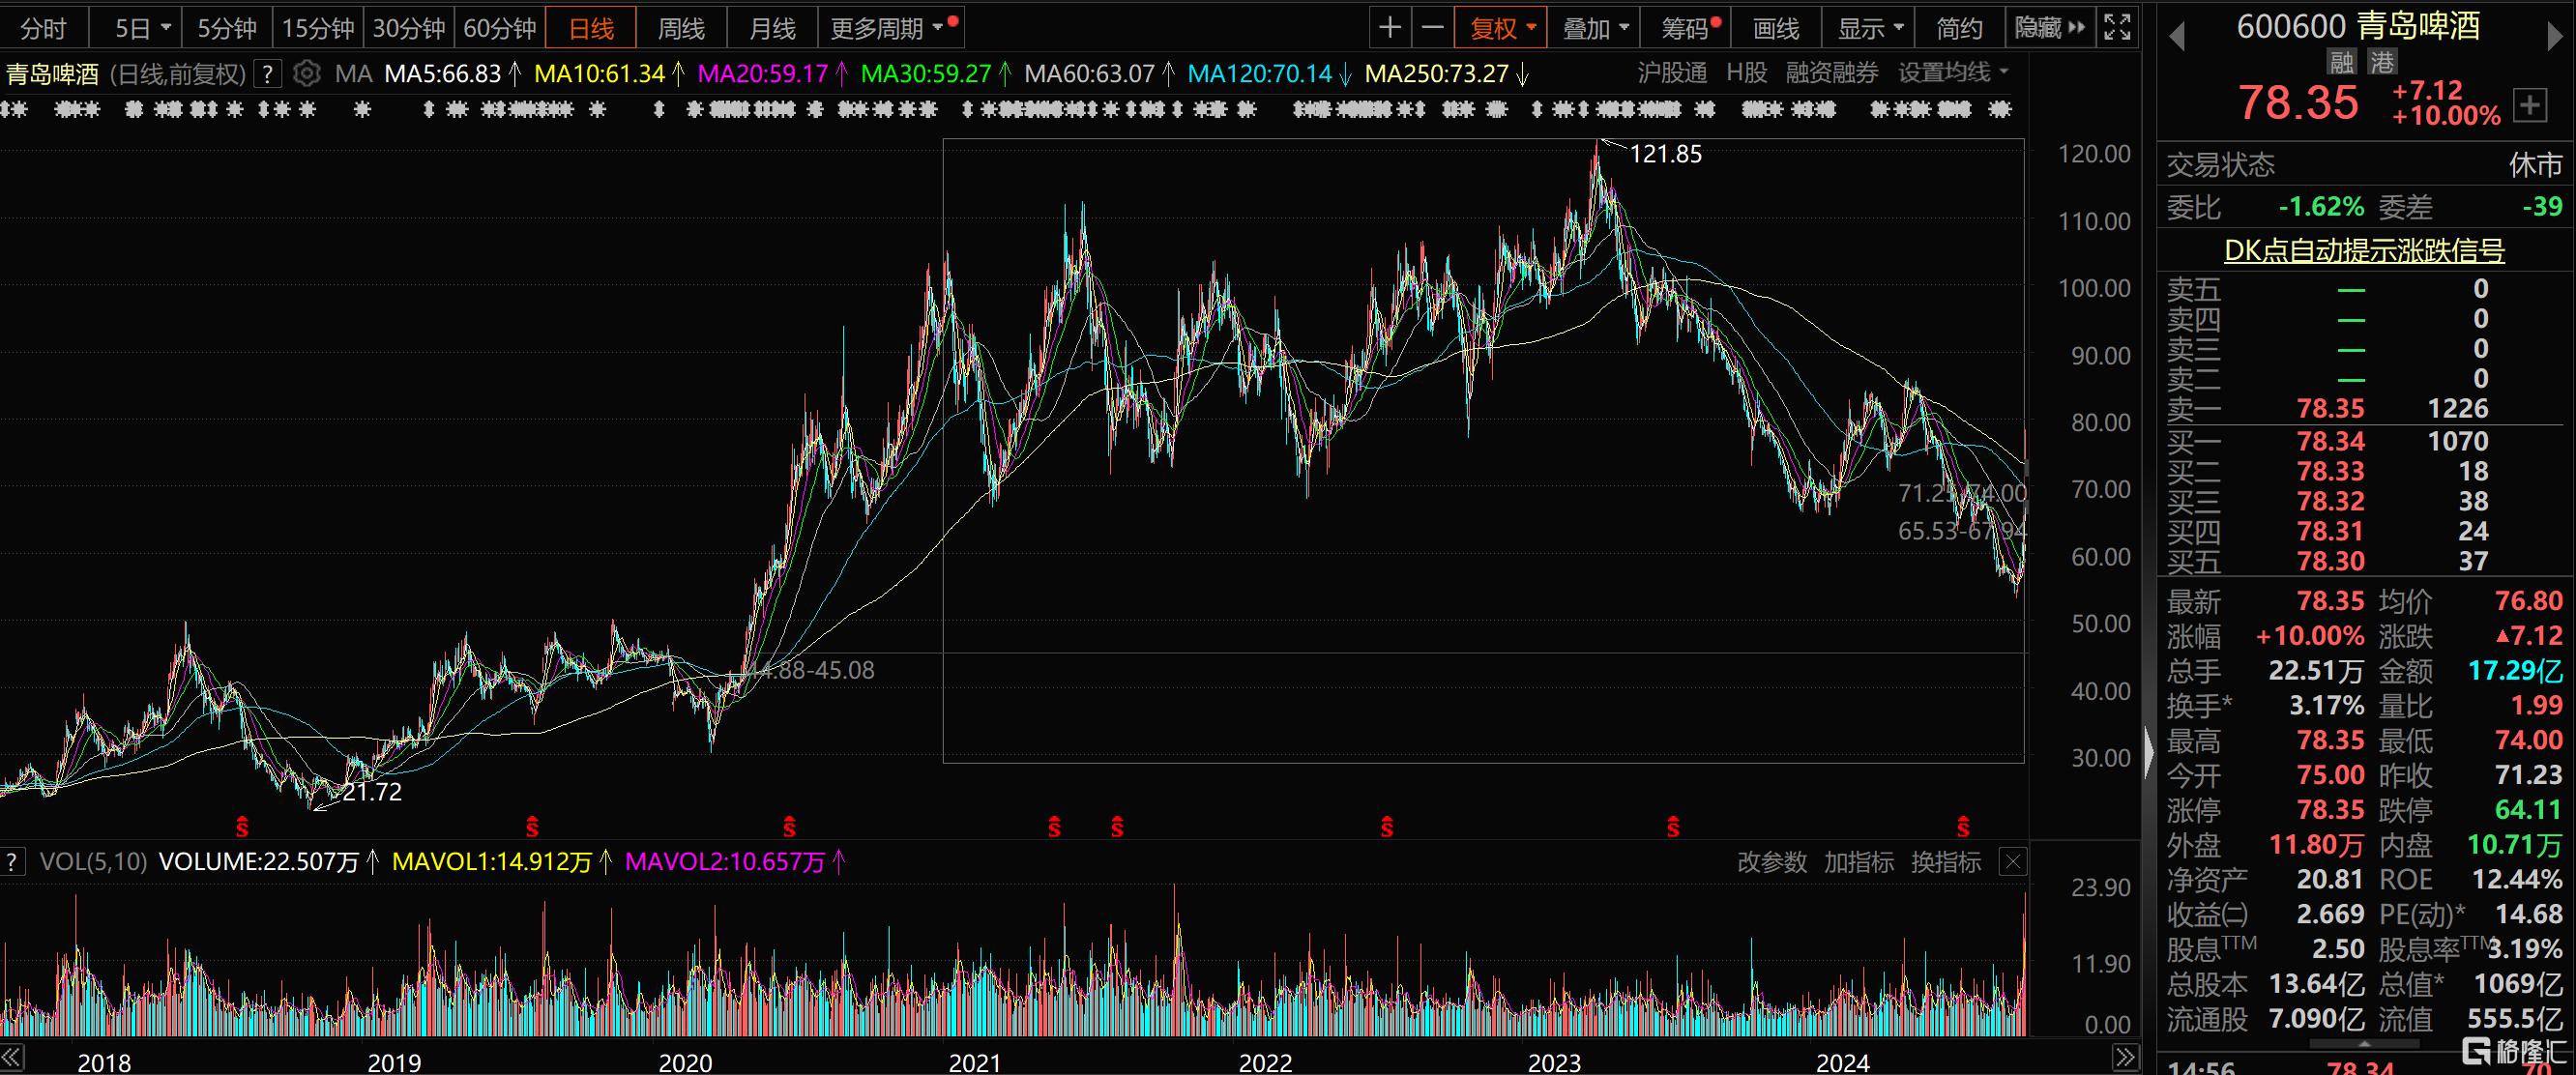This screenshot has width=2576, height=1075.
Task: Toggle 简约 simple mode
Action: [1959, 28]
